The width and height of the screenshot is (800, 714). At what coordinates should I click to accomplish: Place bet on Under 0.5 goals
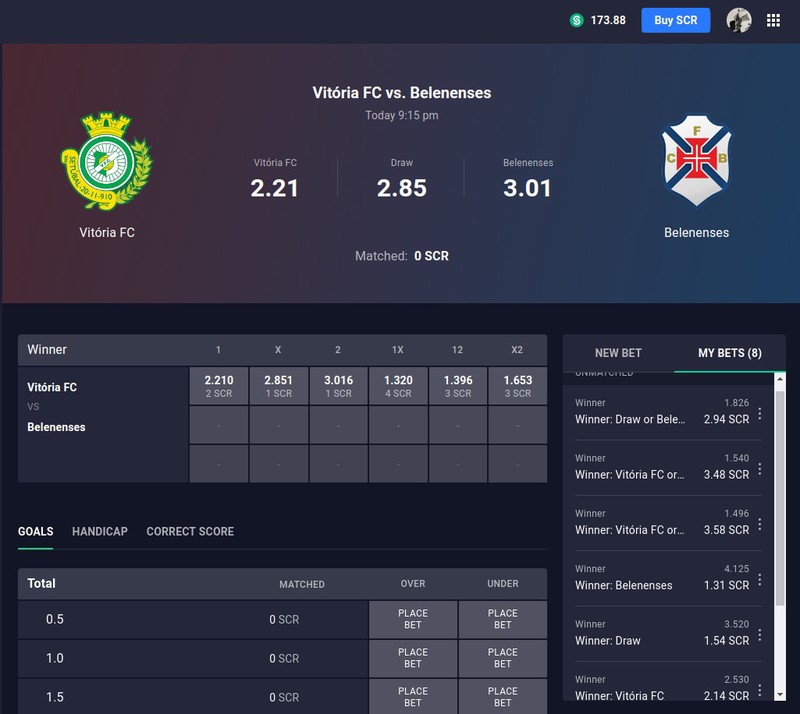point(503,619)
